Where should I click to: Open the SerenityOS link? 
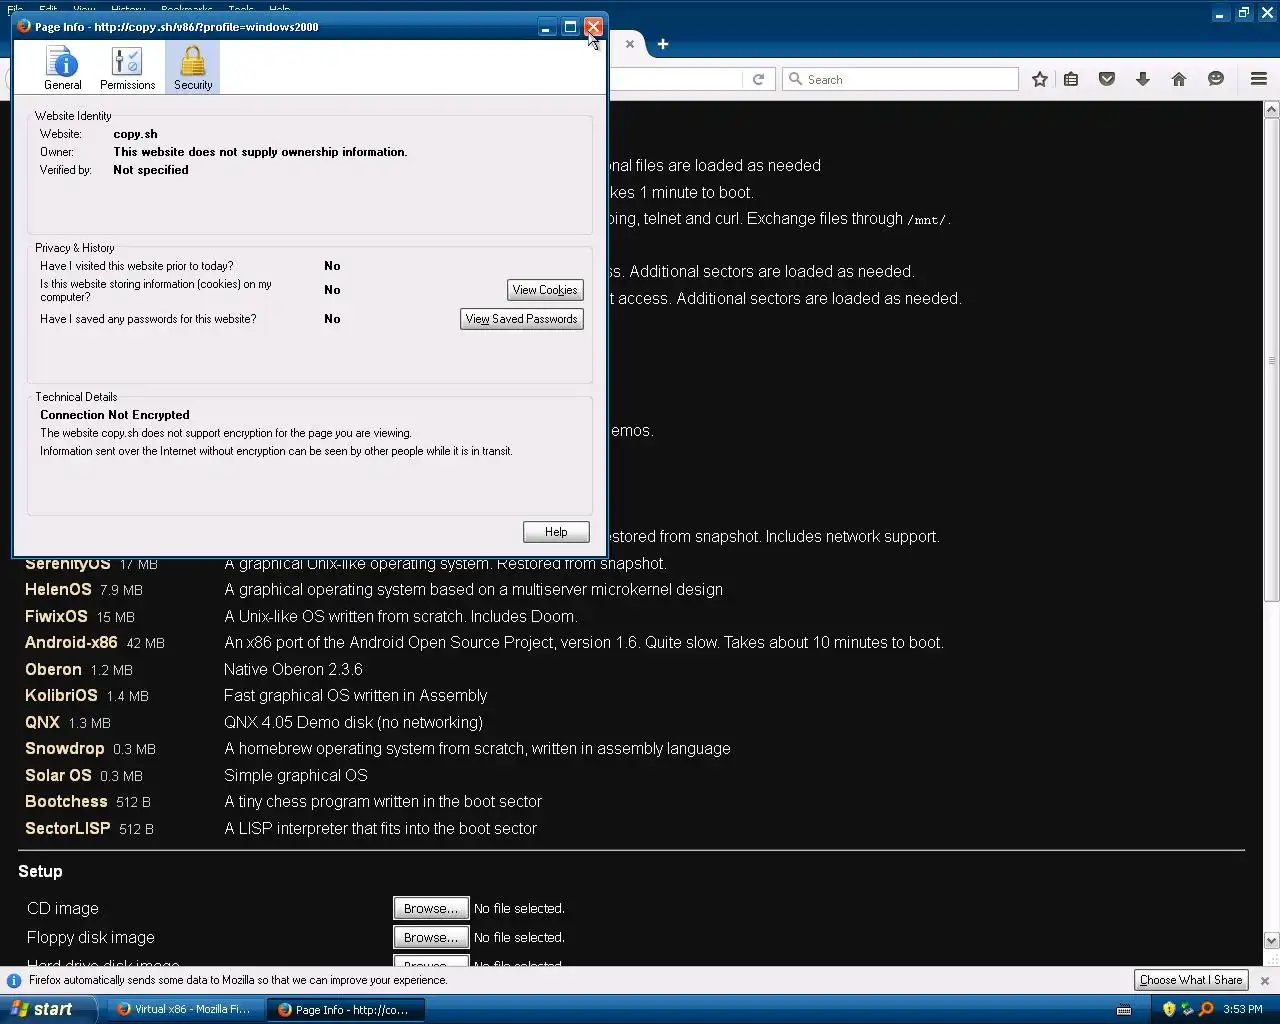coord(68,564)
